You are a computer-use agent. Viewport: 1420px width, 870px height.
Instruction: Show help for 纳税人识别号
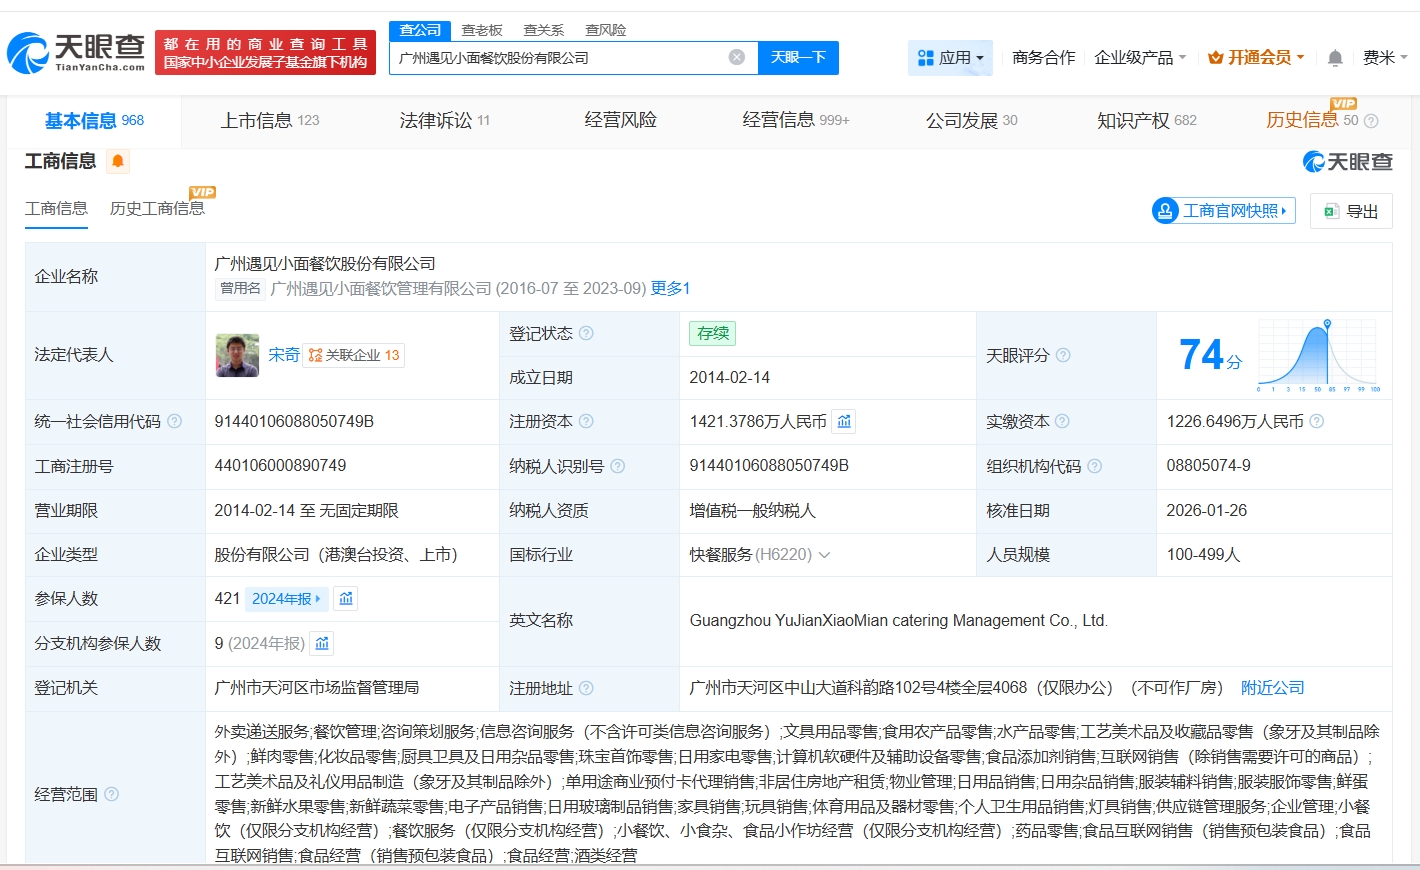click(618, 466)
